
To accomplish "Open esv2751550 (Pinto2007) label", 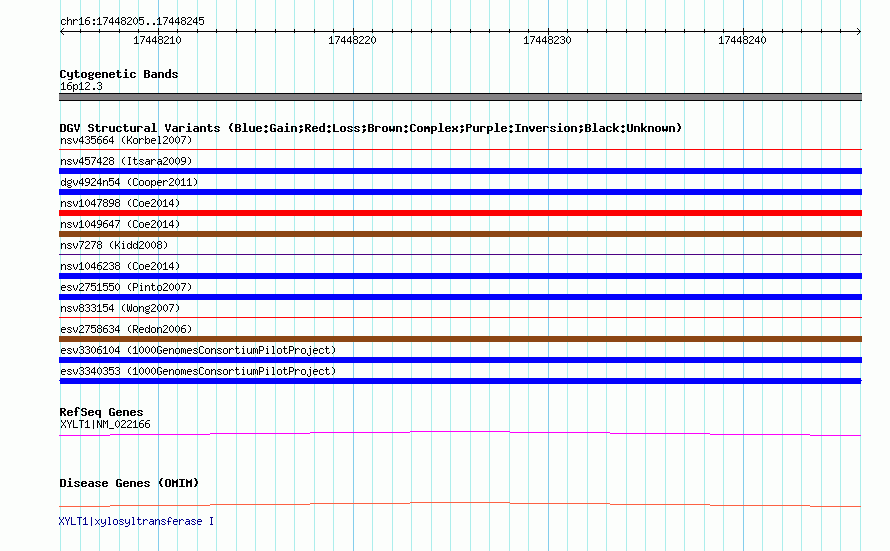I will click(126, 287).
